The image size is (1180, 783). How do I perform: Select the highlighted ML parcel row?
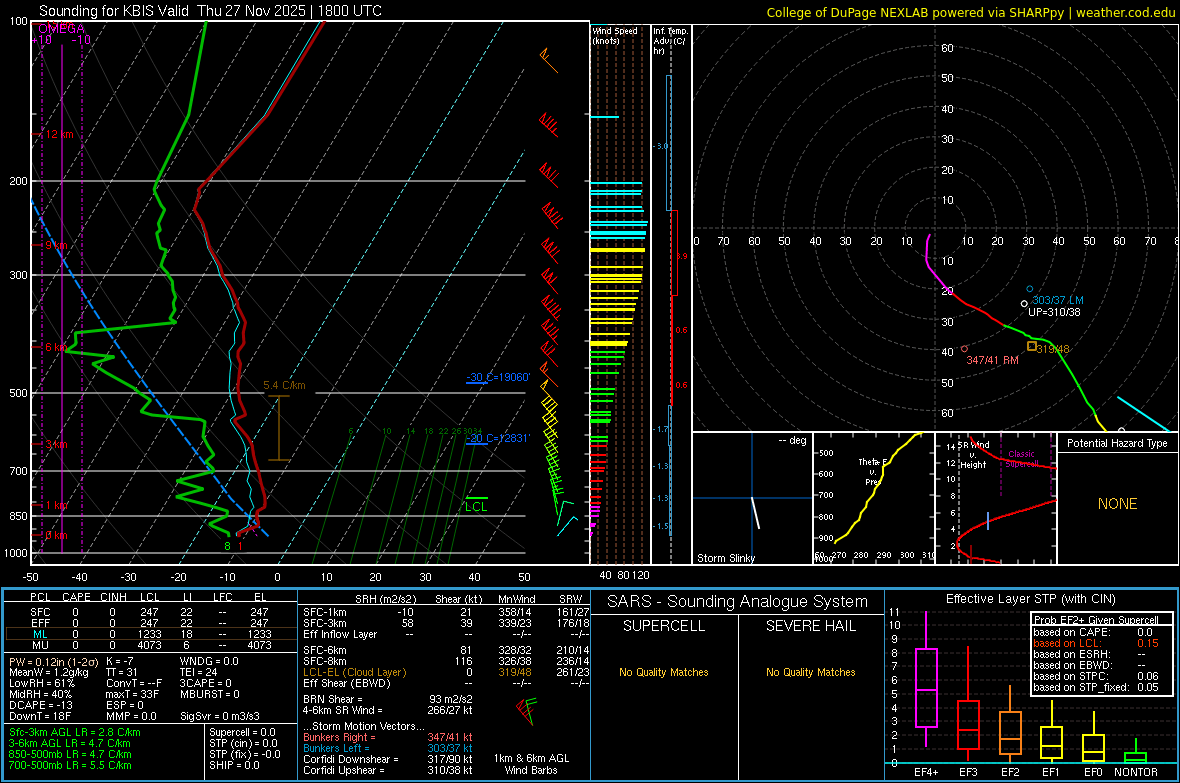click(151, 634)
